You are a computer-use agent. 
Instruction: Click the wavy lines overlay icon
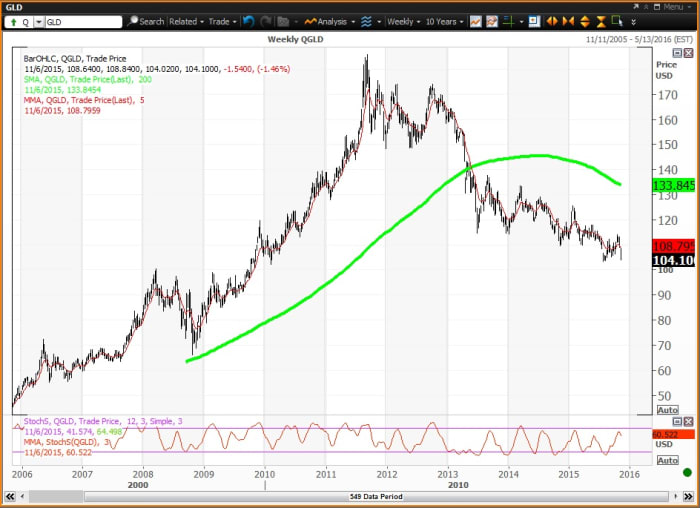(367, 21)
